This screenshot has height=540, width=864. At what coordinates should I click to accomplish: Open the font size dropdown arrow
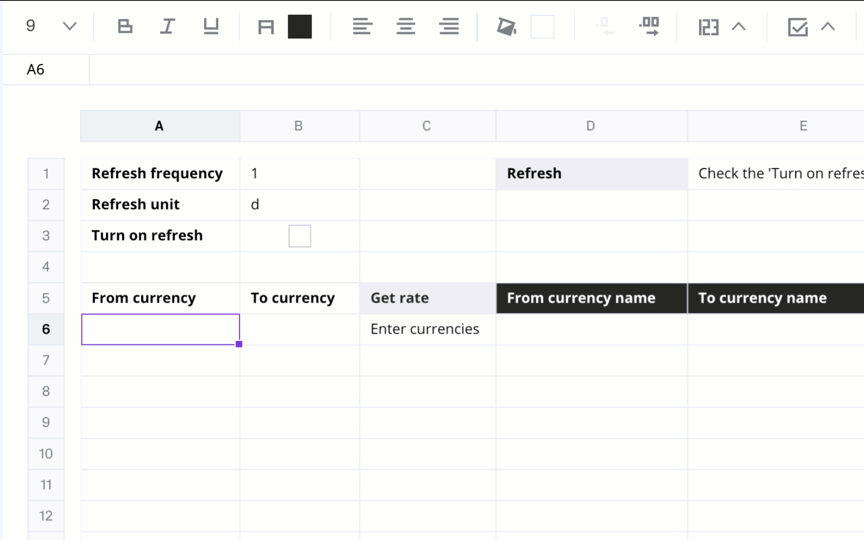click(69, 26)
